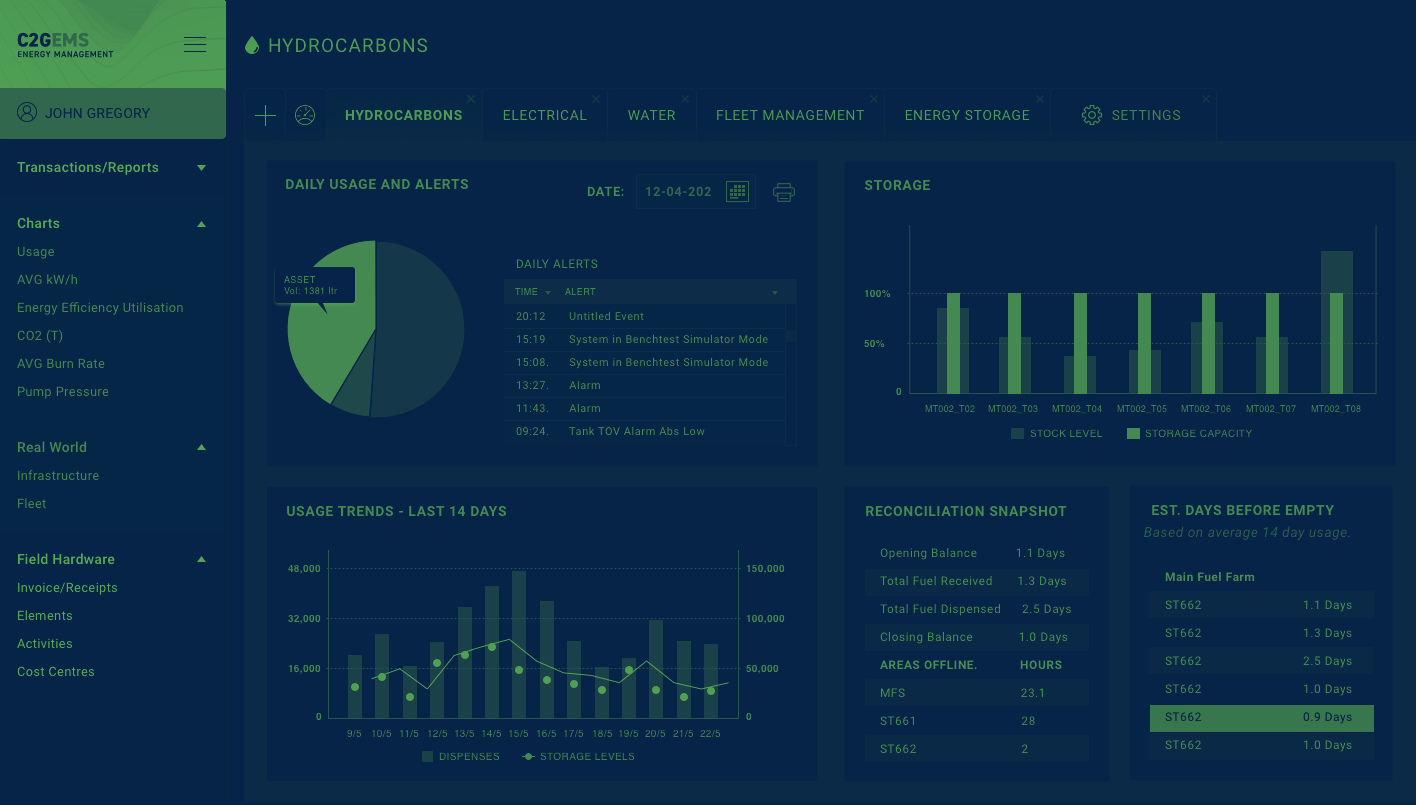The height and width of the screenshot is (807, 1416).
Task: Close the Energy Storage tab
Action: click(1040, 99)
